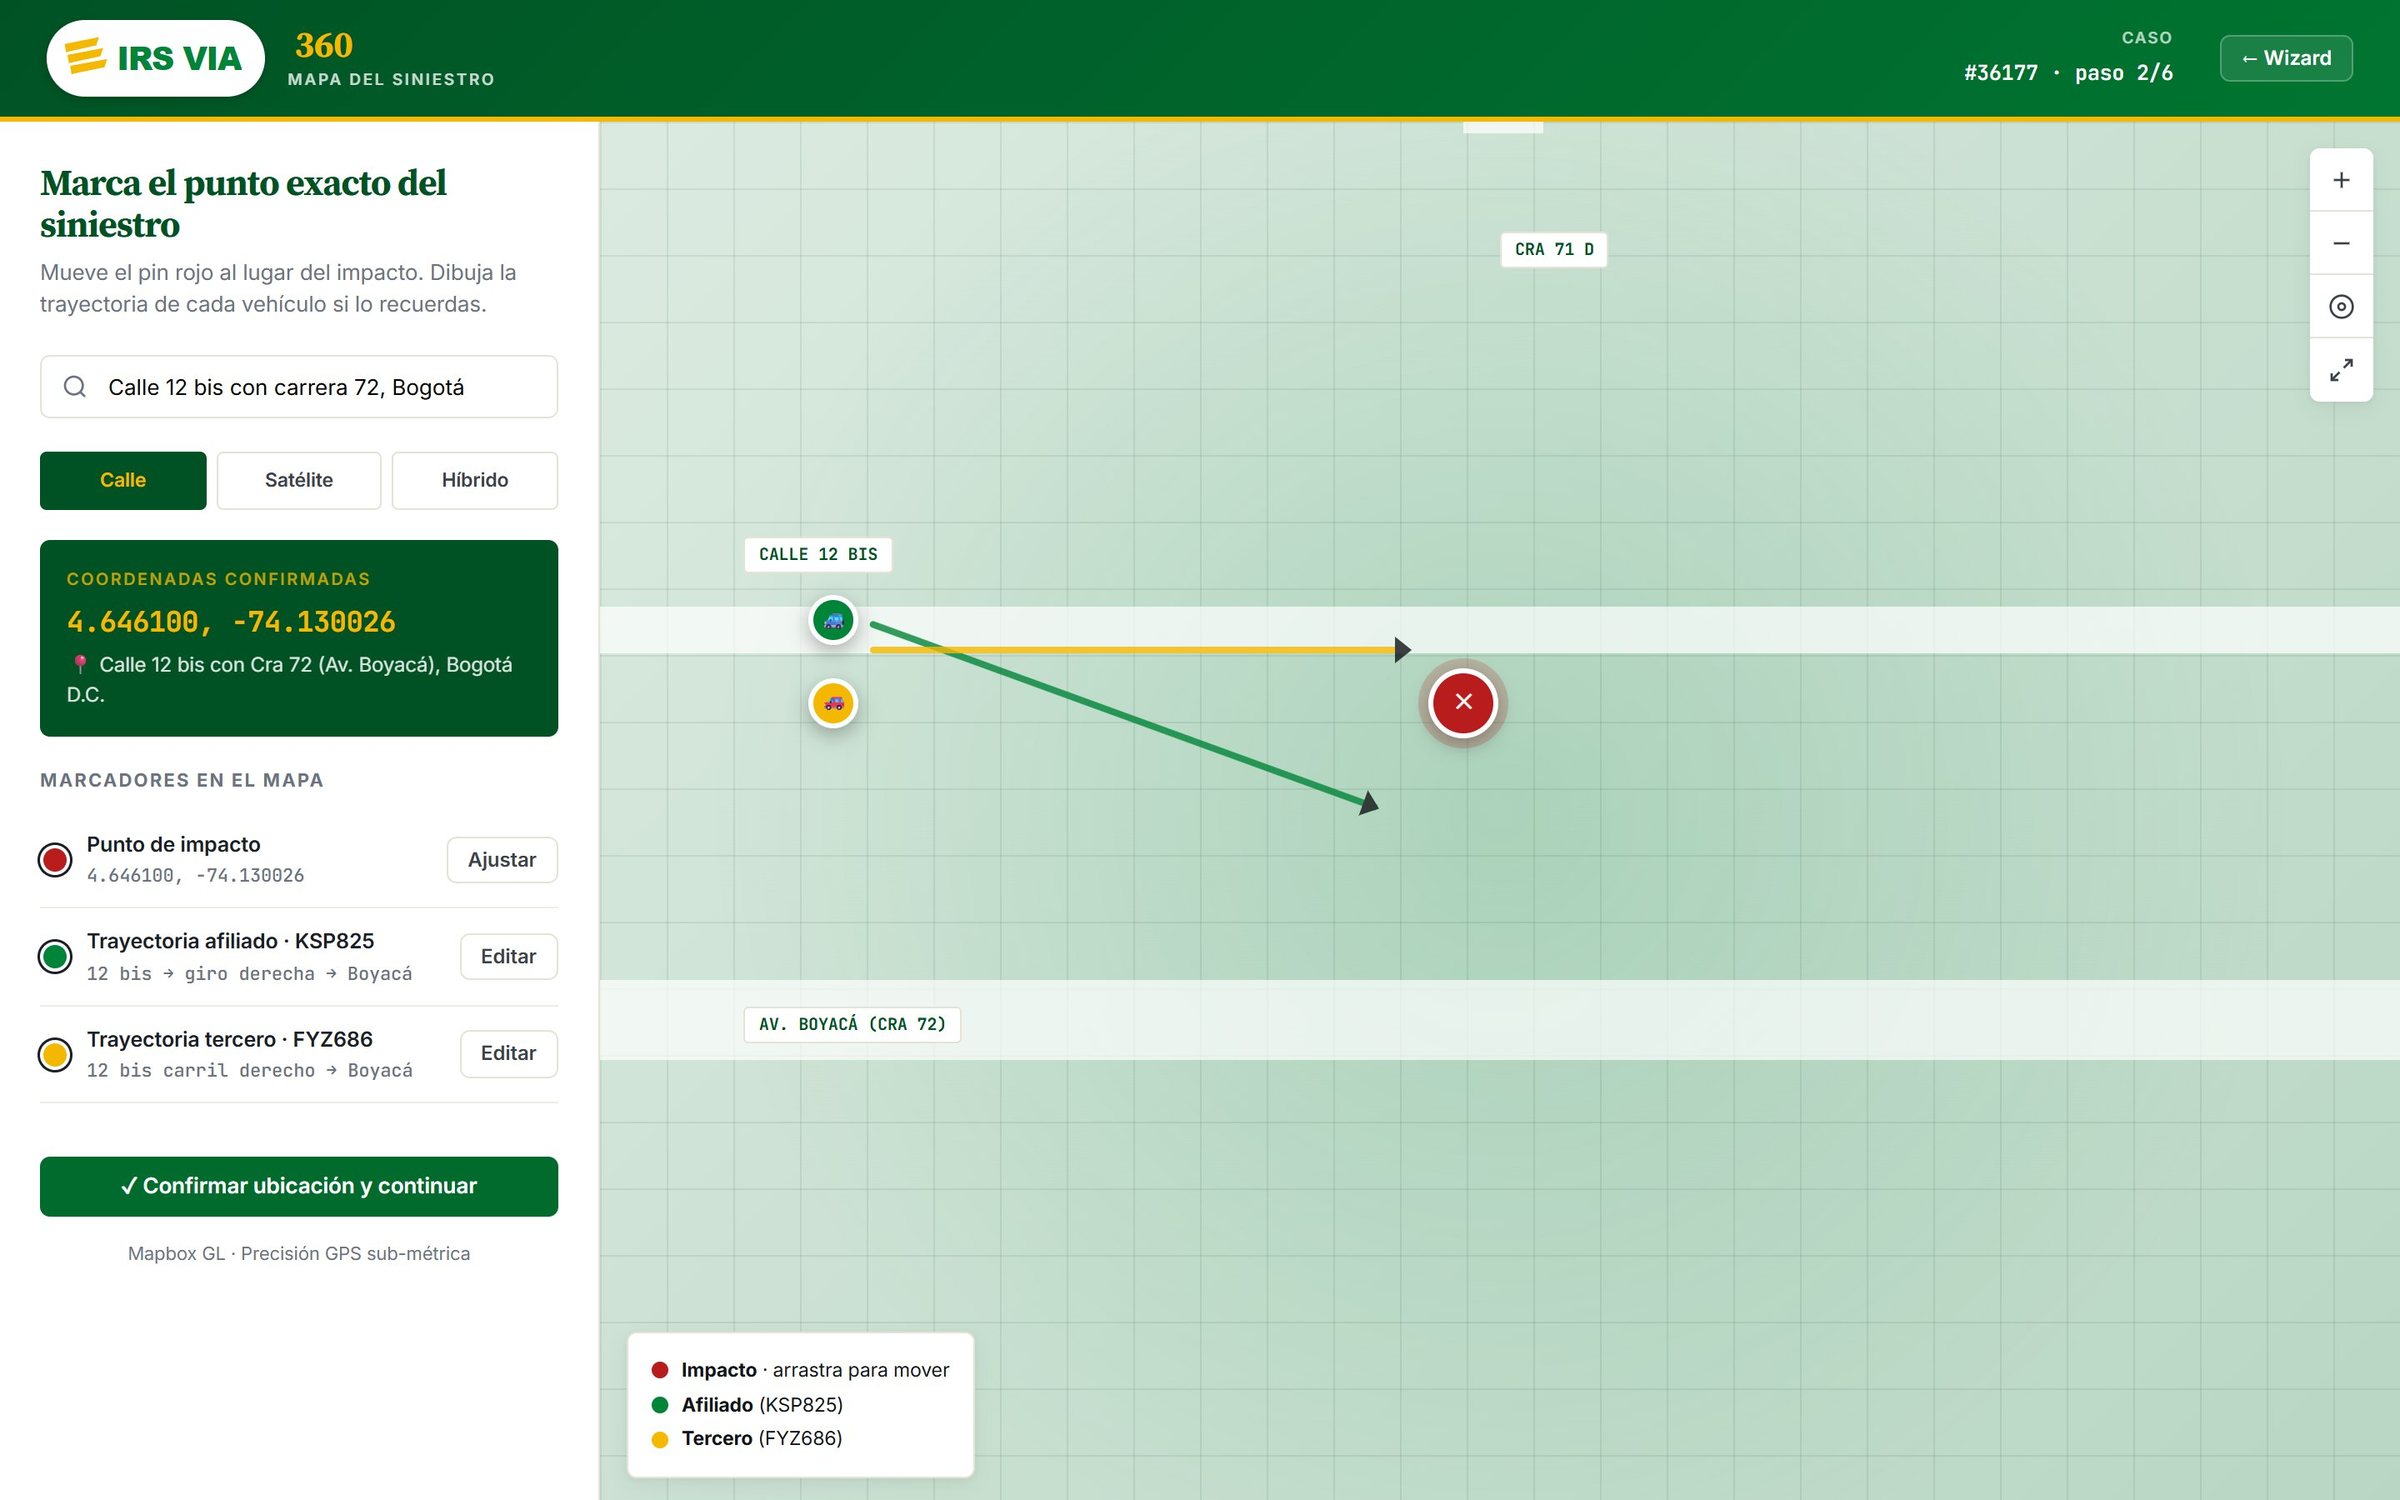Select the green afiliado car marker
2400x1500 pixels.
click(833, 621)
